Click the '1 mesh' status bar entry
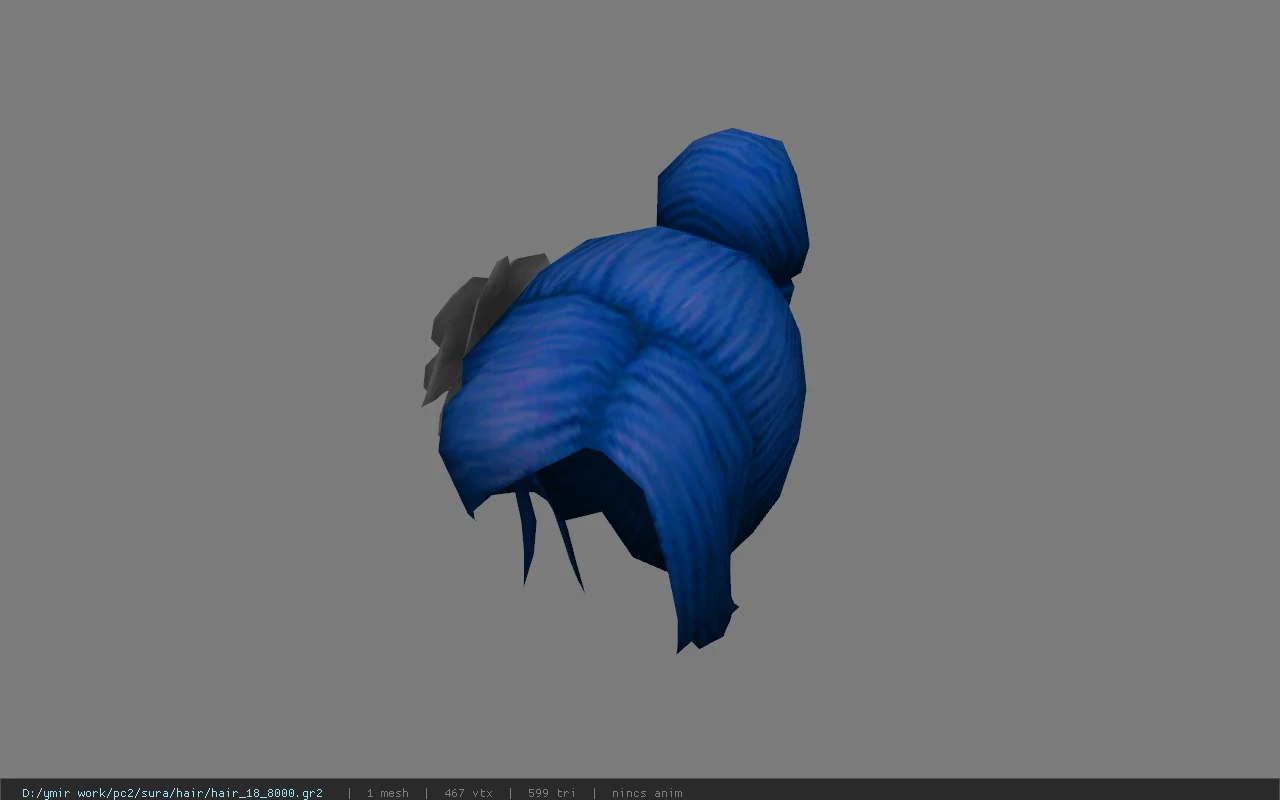 point(387,793)
